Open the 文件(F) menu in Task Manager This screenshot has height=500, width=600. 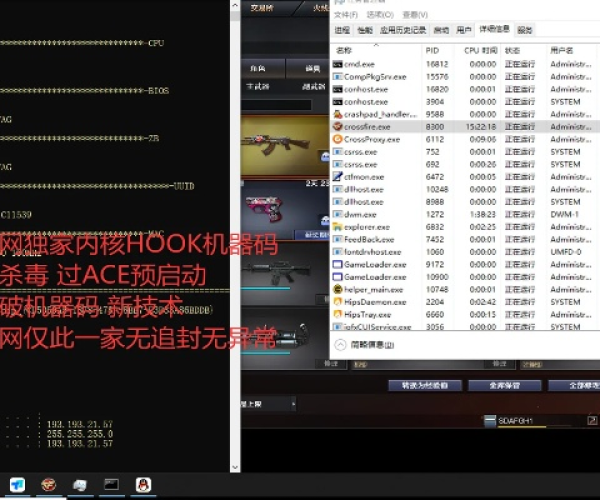346,15
